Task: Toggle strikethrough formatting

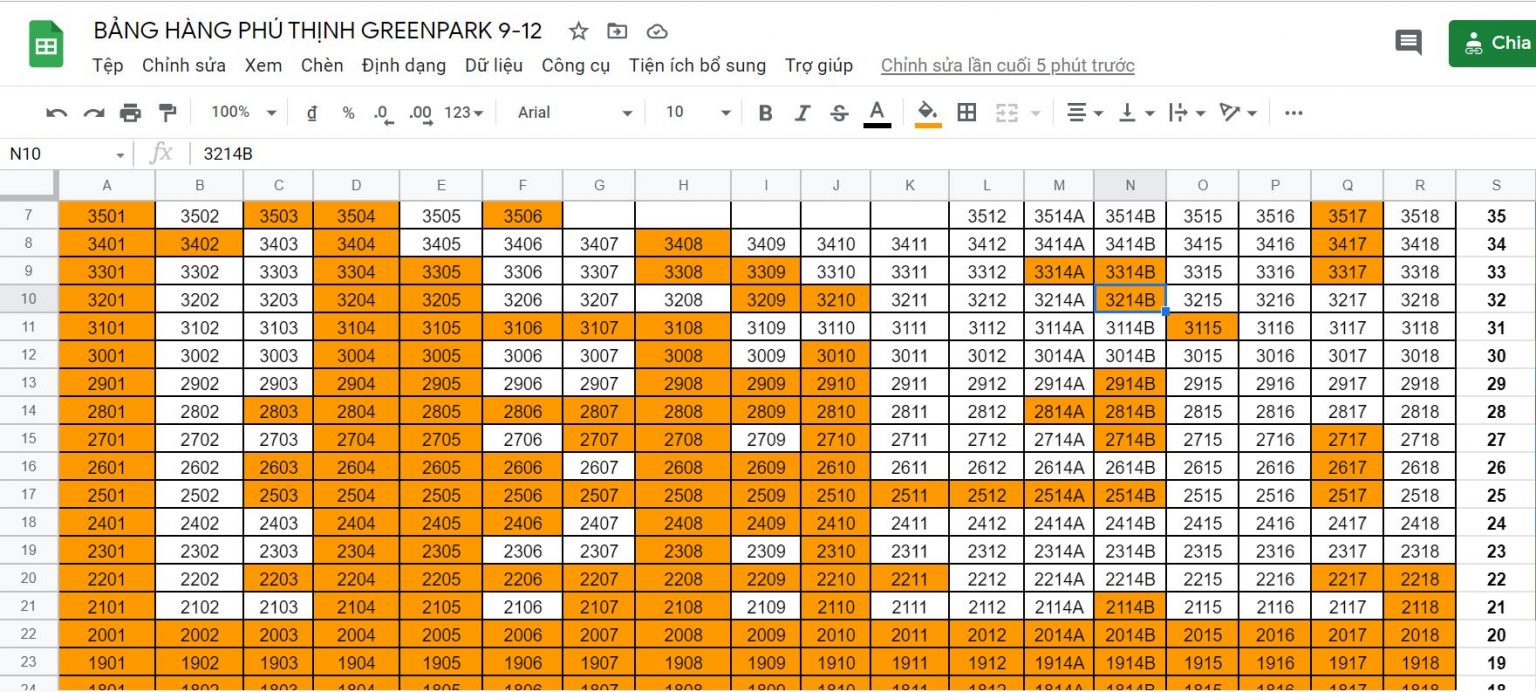Action: (839, 113)
